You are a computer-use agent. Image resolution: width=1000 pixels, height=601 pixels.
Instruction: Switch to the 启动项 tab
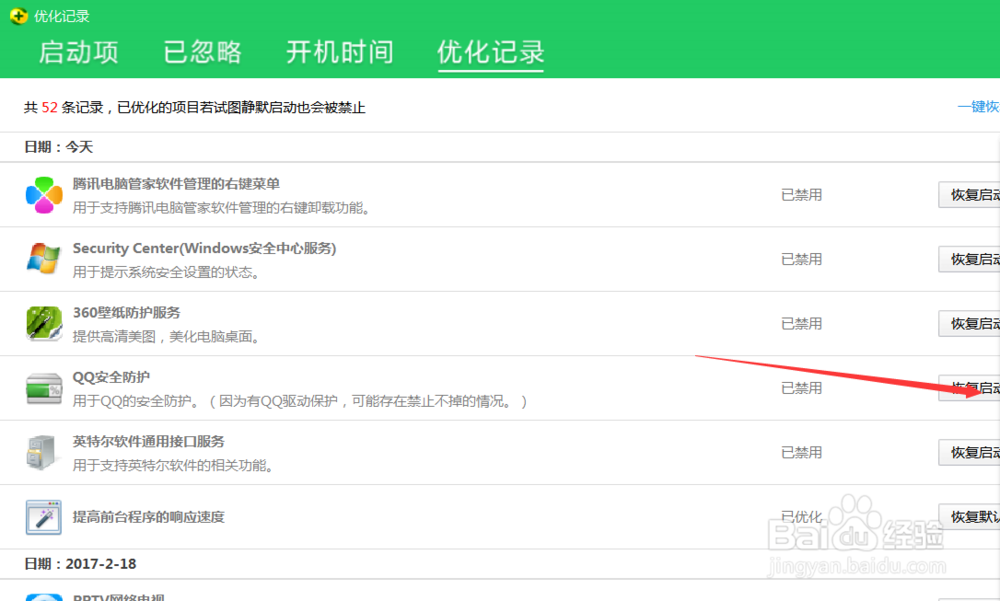(78, 53)
